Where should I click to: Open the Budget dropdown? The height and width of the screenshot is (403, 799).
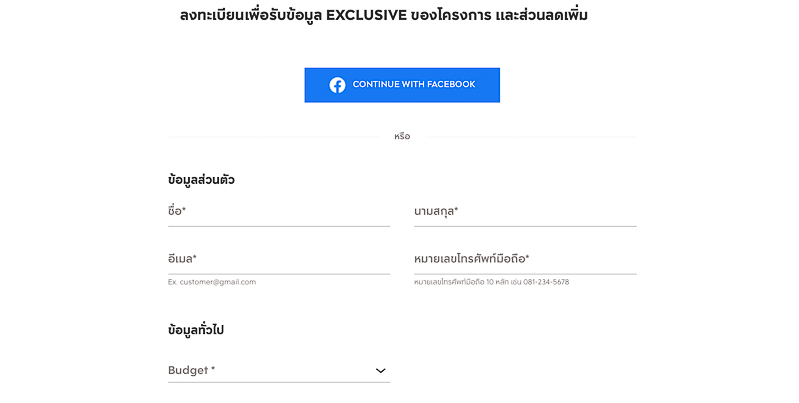pyautogui.click(x=279, y=370)
